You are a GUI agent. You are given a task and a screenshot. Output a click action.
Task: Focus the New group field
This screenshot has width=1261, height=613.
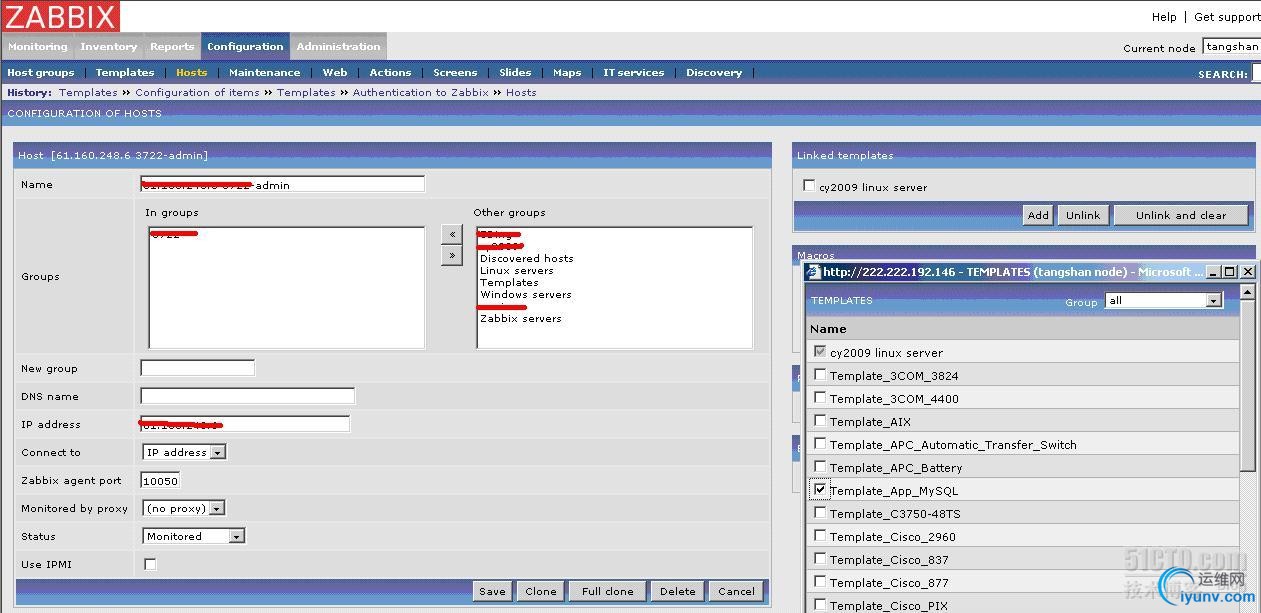pyautogui.click(x=198, y=368)
